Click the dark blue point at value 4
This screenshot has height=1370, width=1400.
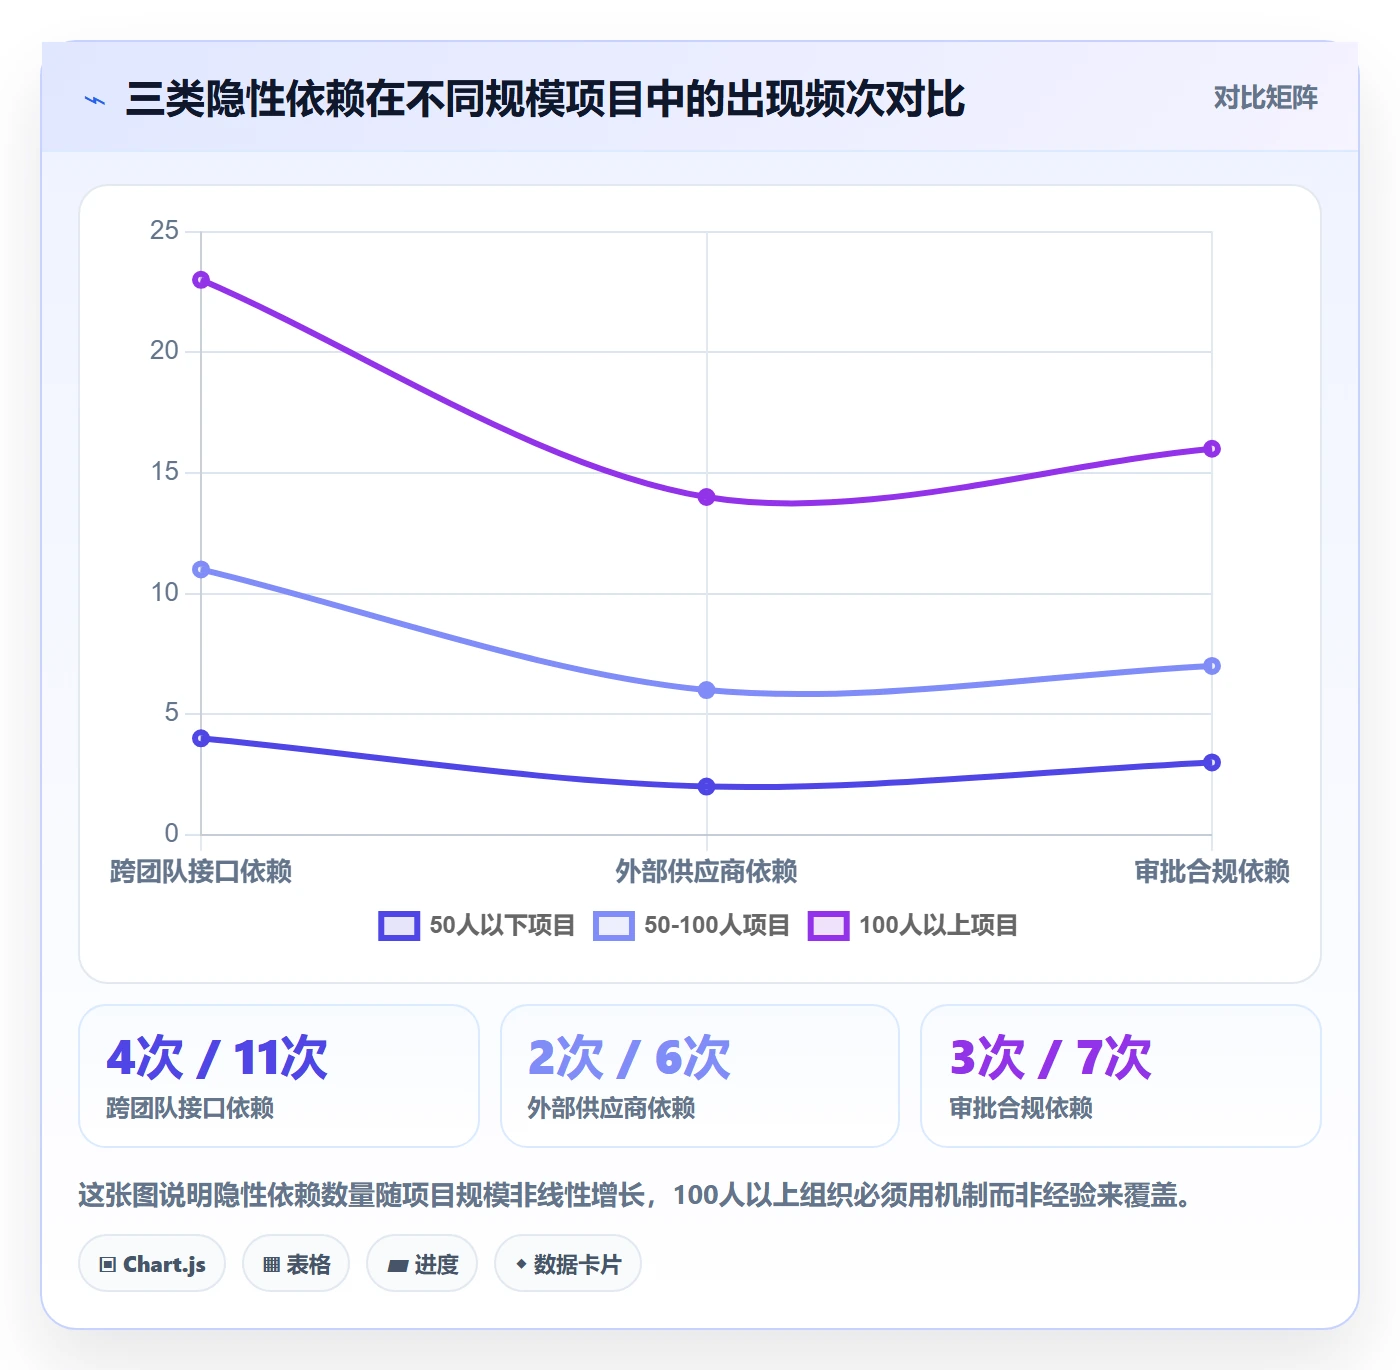pos(201,738)
